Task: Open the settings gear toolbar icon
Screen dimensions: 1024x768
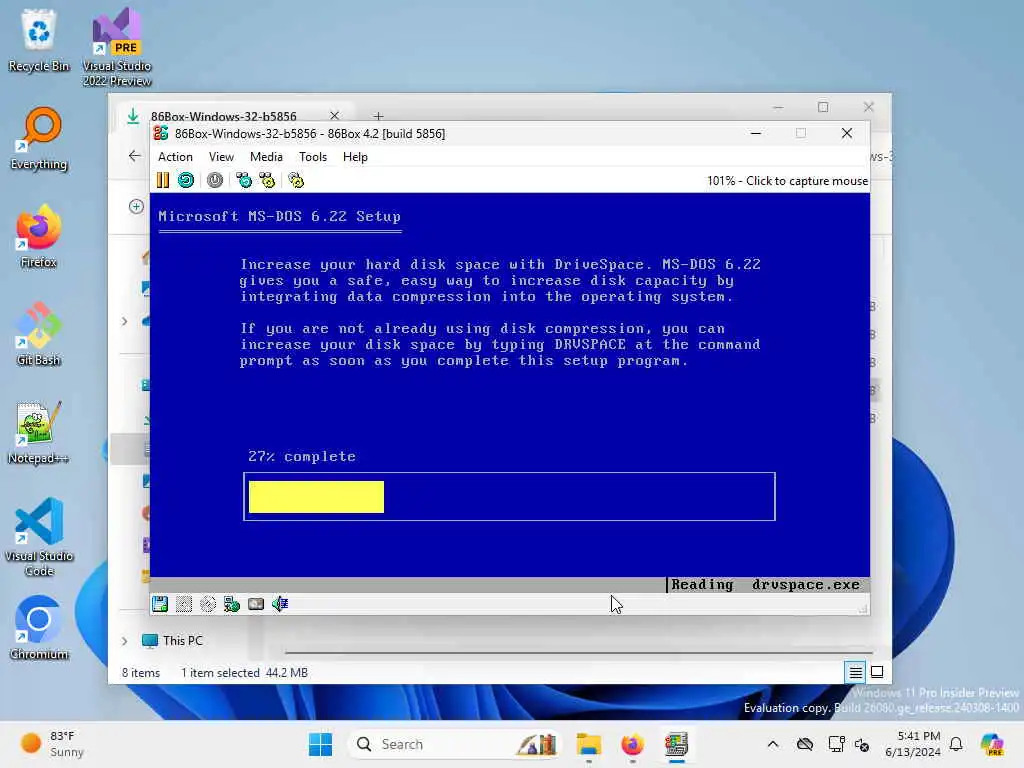Action: tap(296, 180)
